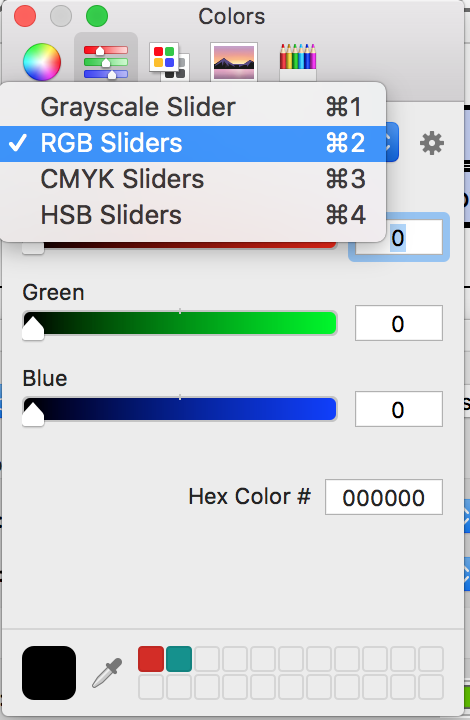Select the red saved color swatch

151,659
